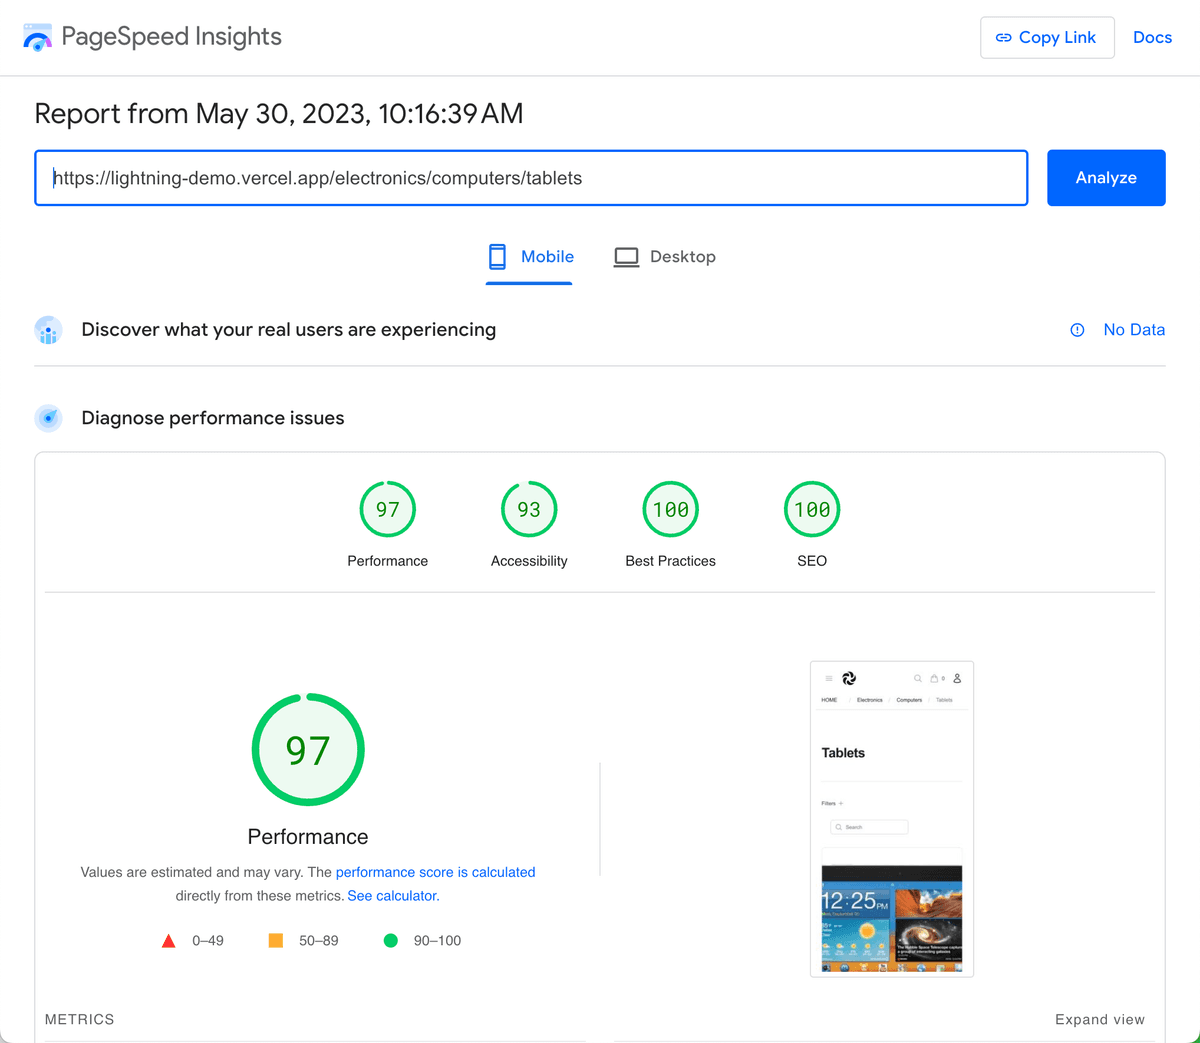Click the large Performance title below big gauge
The height and width of the screenshot is (1043, 1200).
click(x=308, y=837)
